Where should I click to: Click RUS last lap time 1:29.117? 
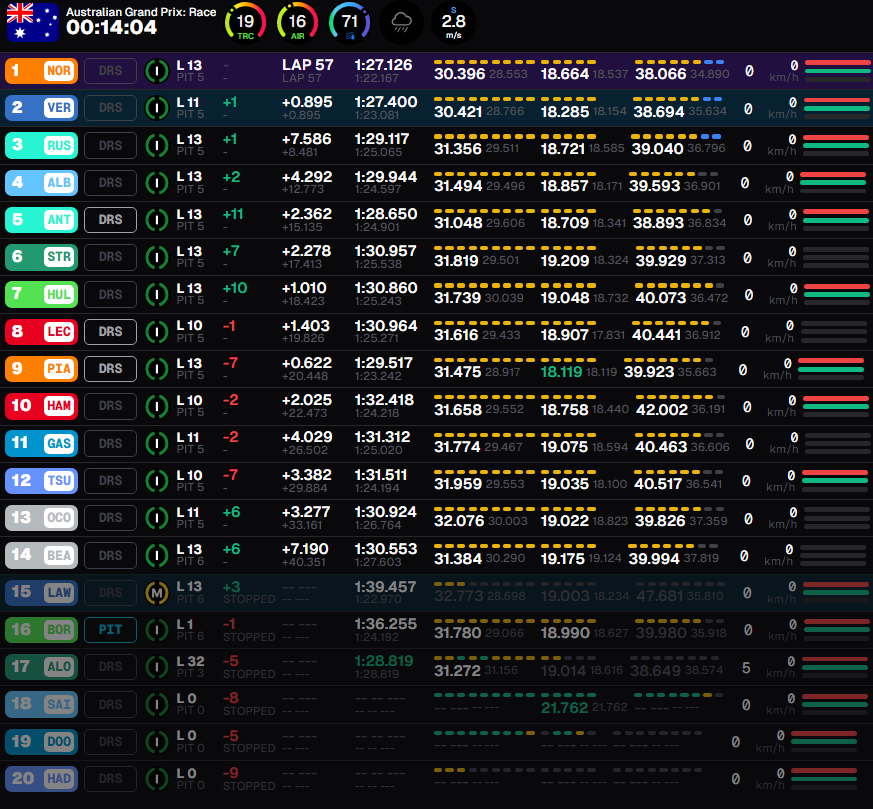tap(382, 139)
